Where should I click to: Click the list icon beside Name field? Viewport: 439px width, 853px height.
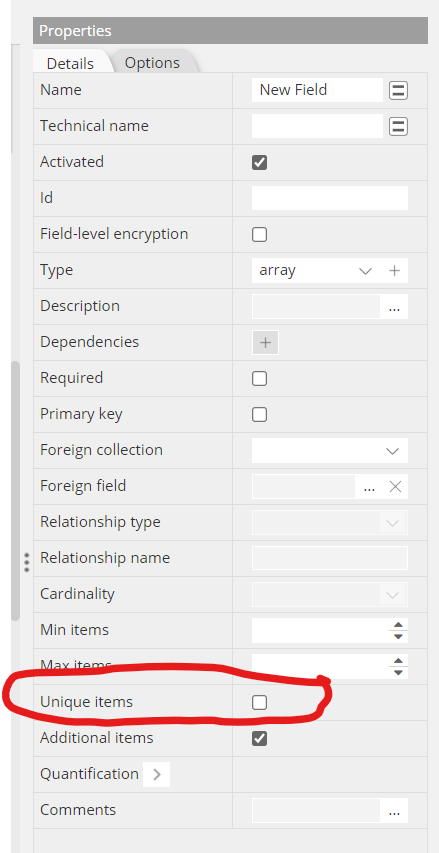pos(398,90)
